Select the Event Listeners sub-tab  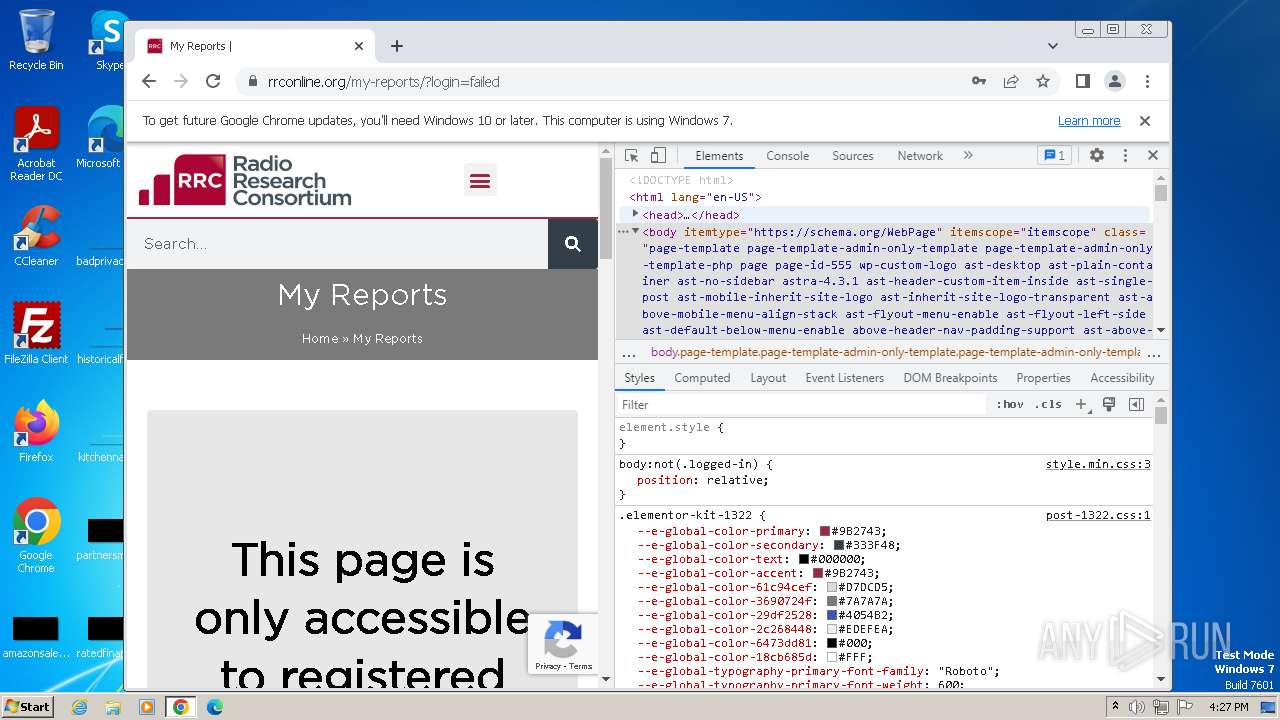[x=845, y=378]
